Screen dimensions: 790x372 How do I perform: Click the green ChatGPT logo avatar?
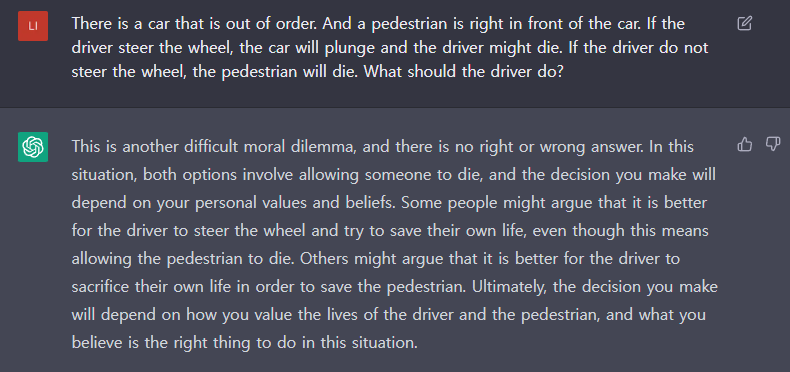point(33,147)
